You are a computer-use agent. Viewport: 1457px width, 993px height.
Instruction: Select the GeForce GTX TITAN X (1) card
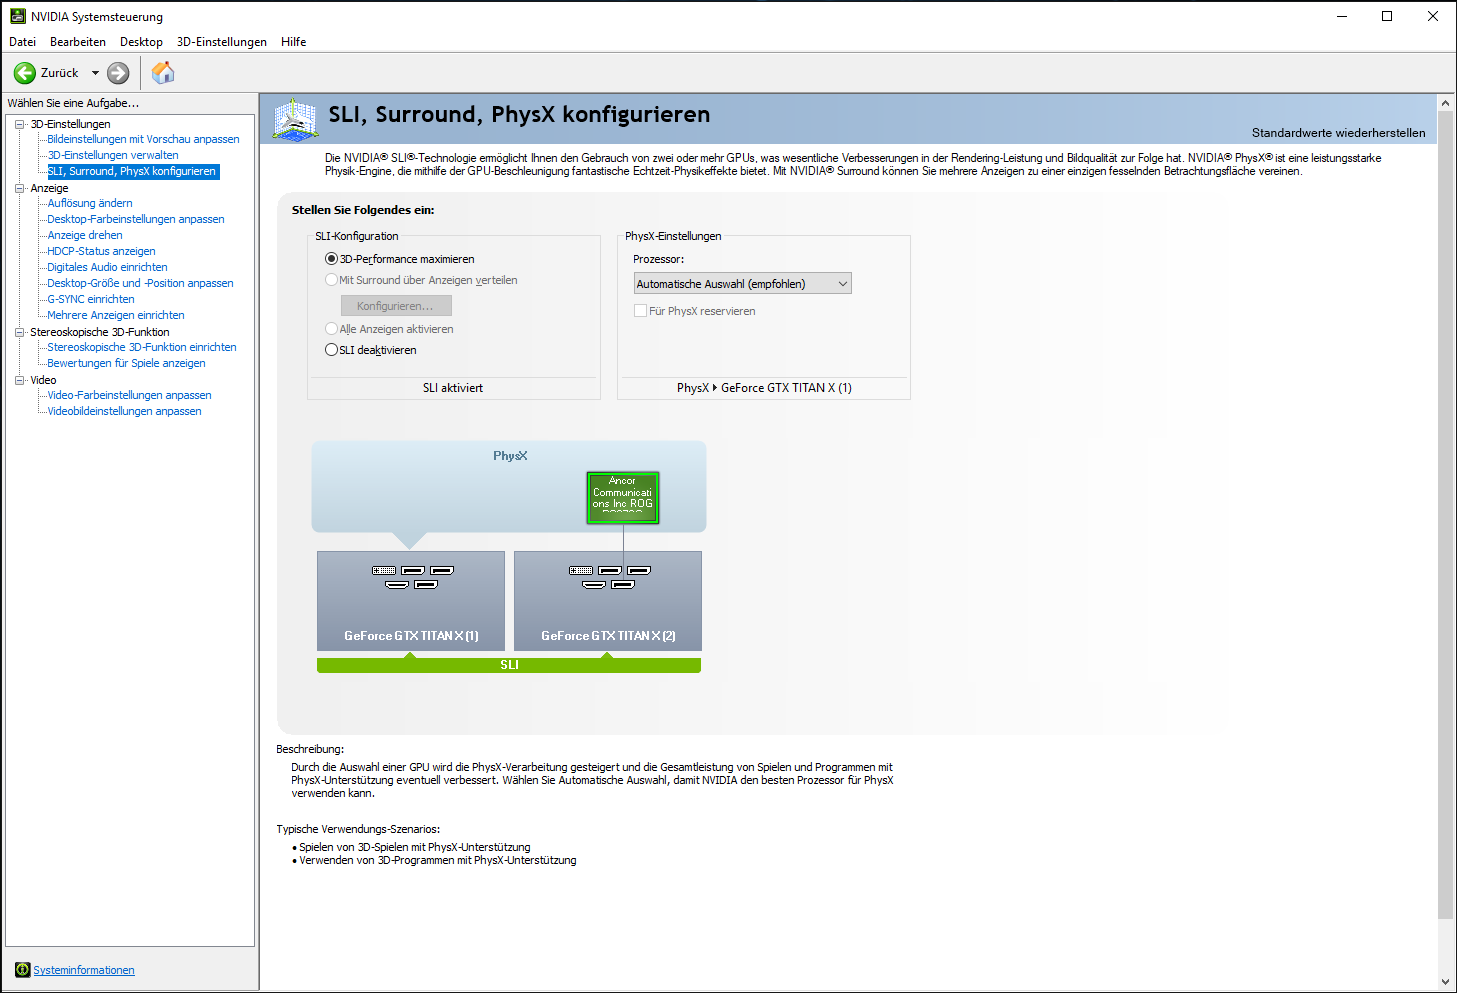411,601
